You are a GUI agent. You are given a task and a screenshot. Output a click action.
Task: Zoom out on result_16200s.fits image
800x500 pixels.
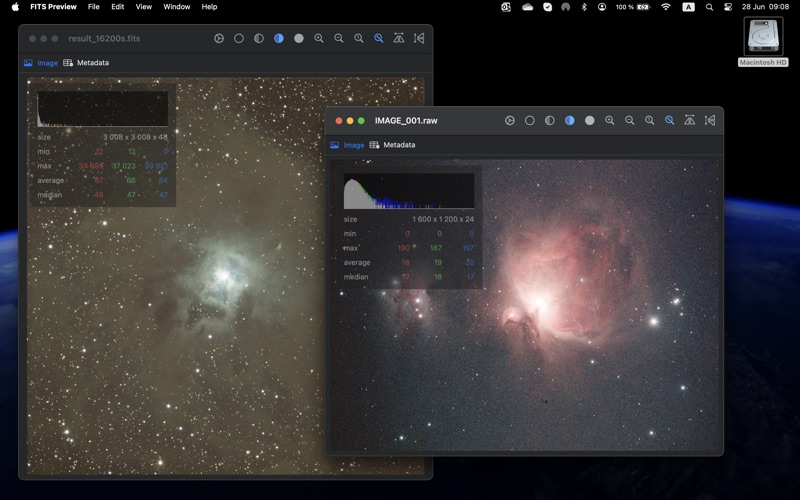coord(339,38)
